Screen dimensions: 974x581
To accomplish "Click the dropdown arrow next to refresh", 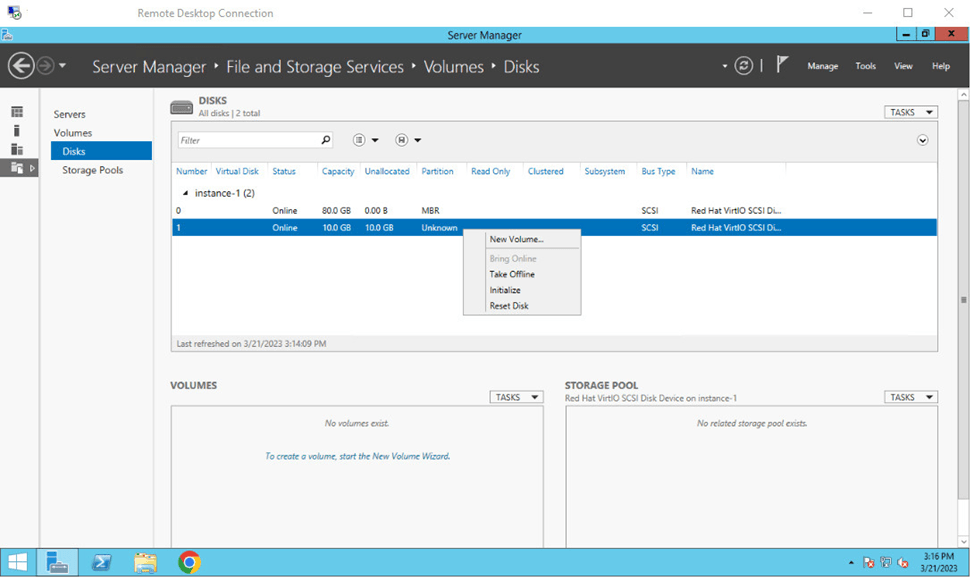I will point(724,66).
